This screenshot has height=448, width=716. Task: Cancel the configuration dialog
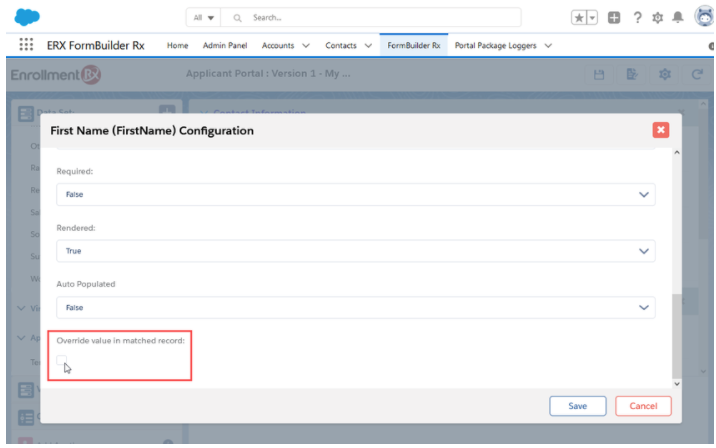click(x=643, y=405)
